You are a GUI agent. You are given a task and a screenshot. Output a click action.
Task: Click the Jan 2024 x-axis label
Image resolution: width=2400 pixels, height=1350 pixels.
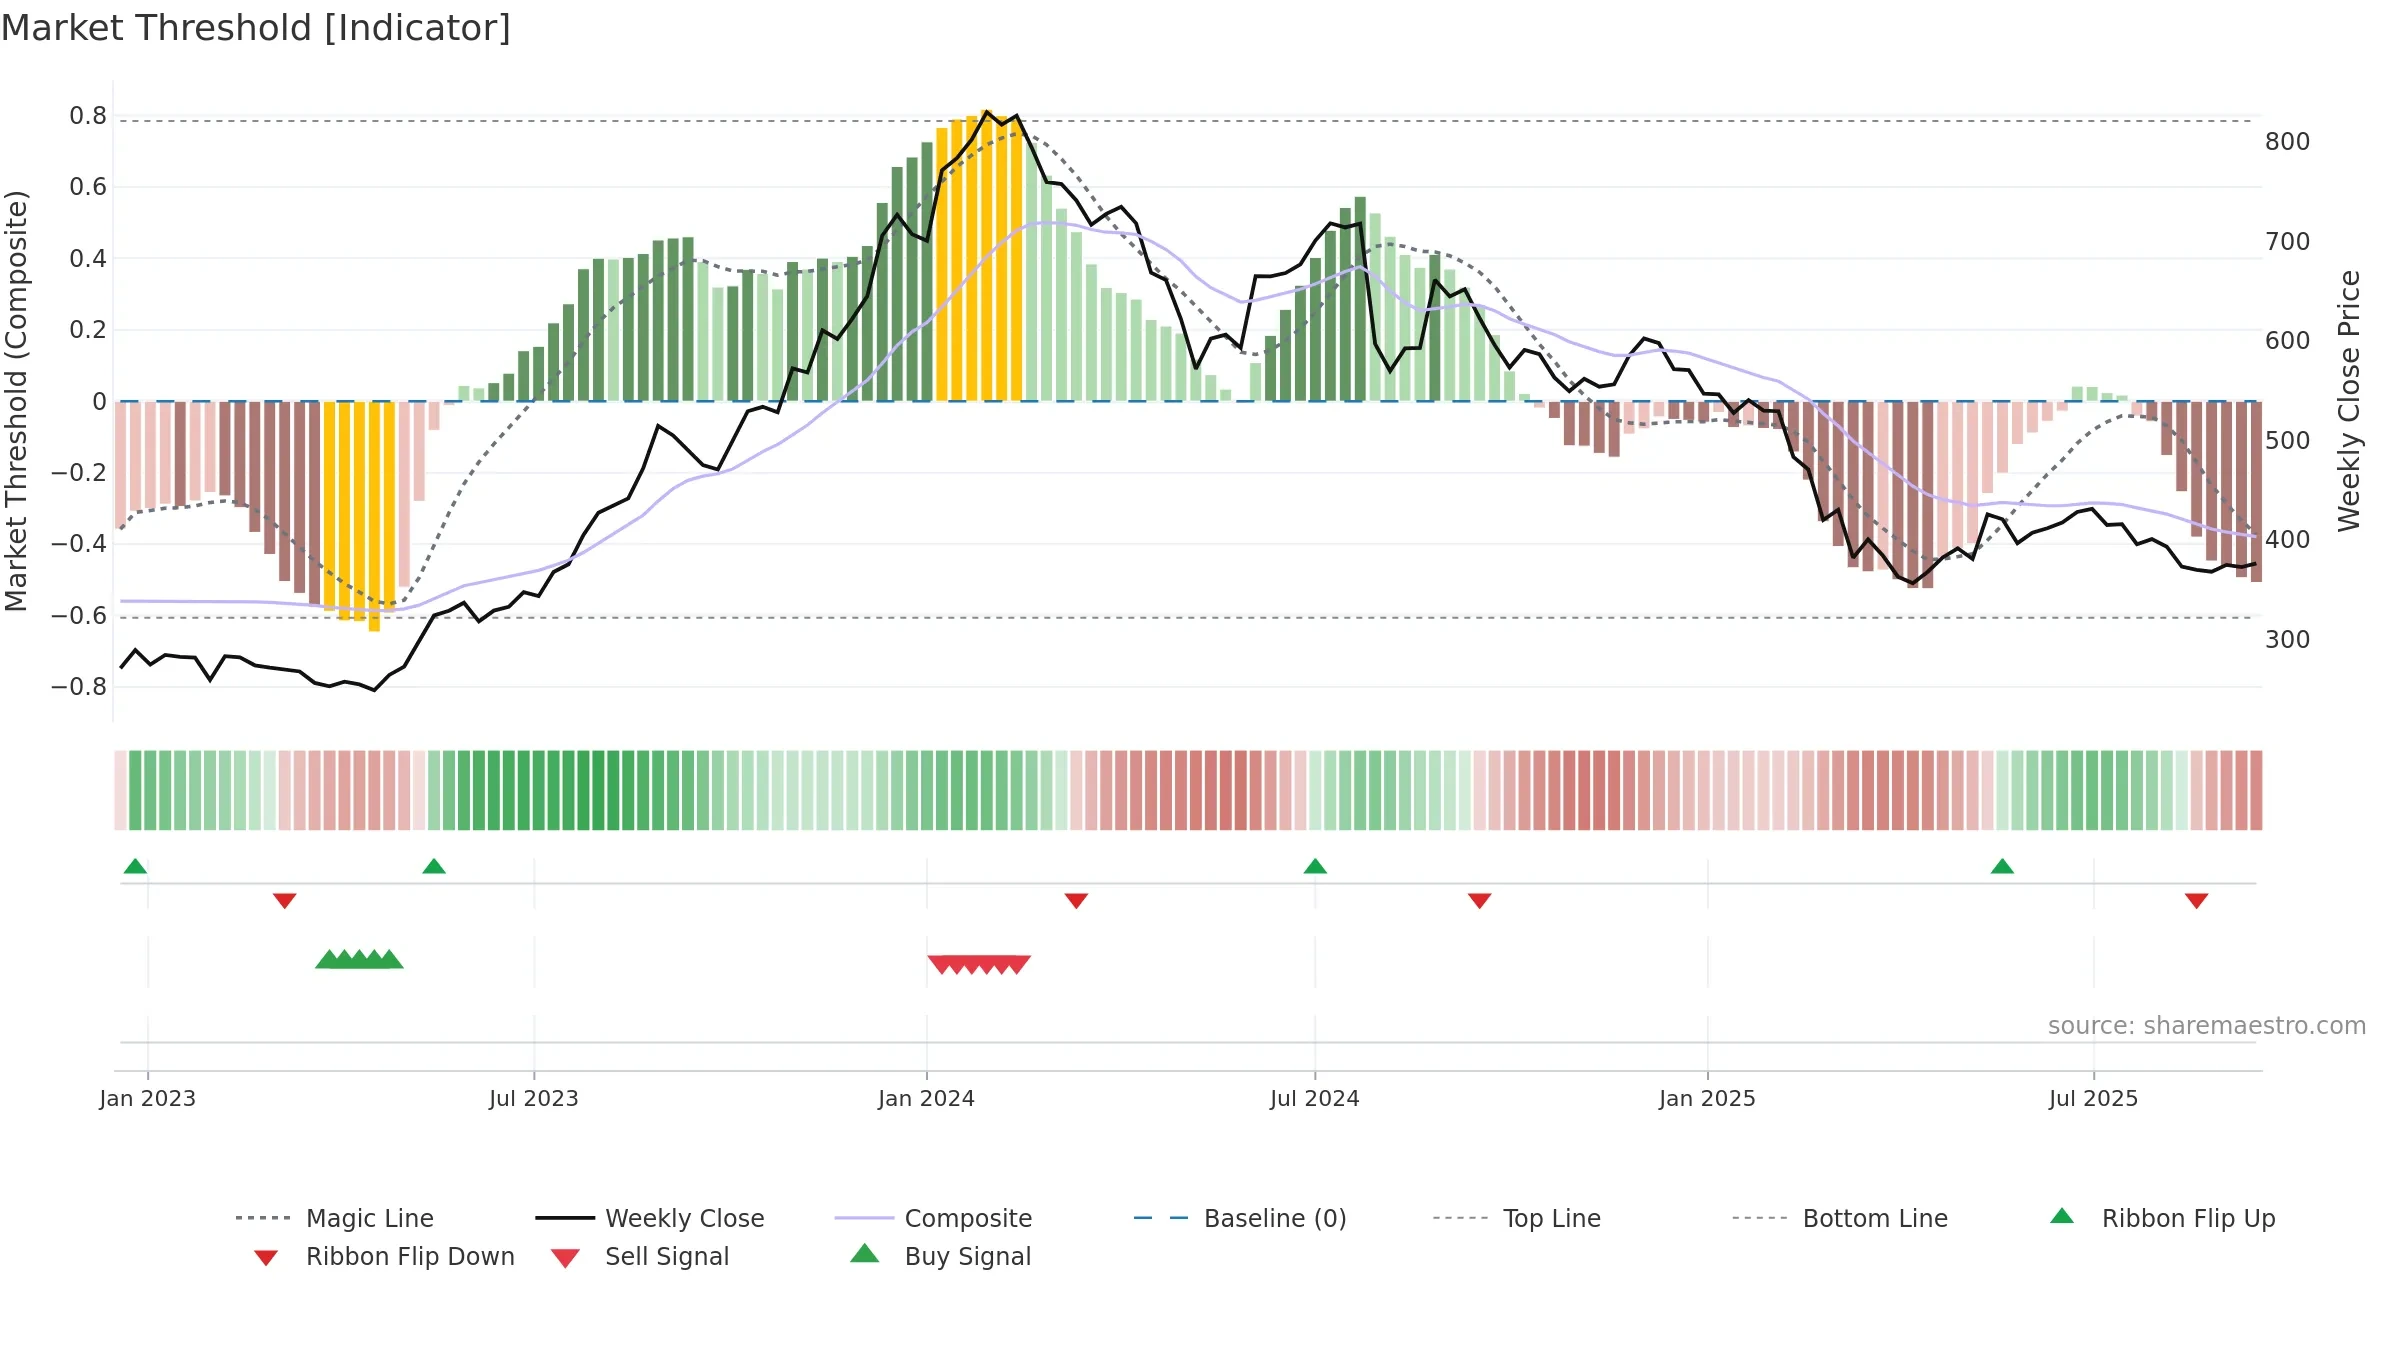pyautogui.click(x=926, y=1098)
